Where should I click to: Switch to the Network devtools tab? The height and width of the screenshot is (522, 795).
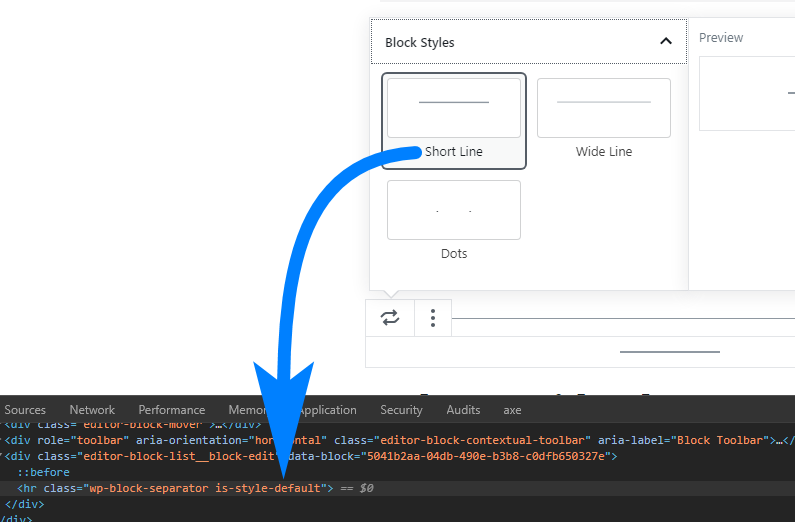[92, 409]
